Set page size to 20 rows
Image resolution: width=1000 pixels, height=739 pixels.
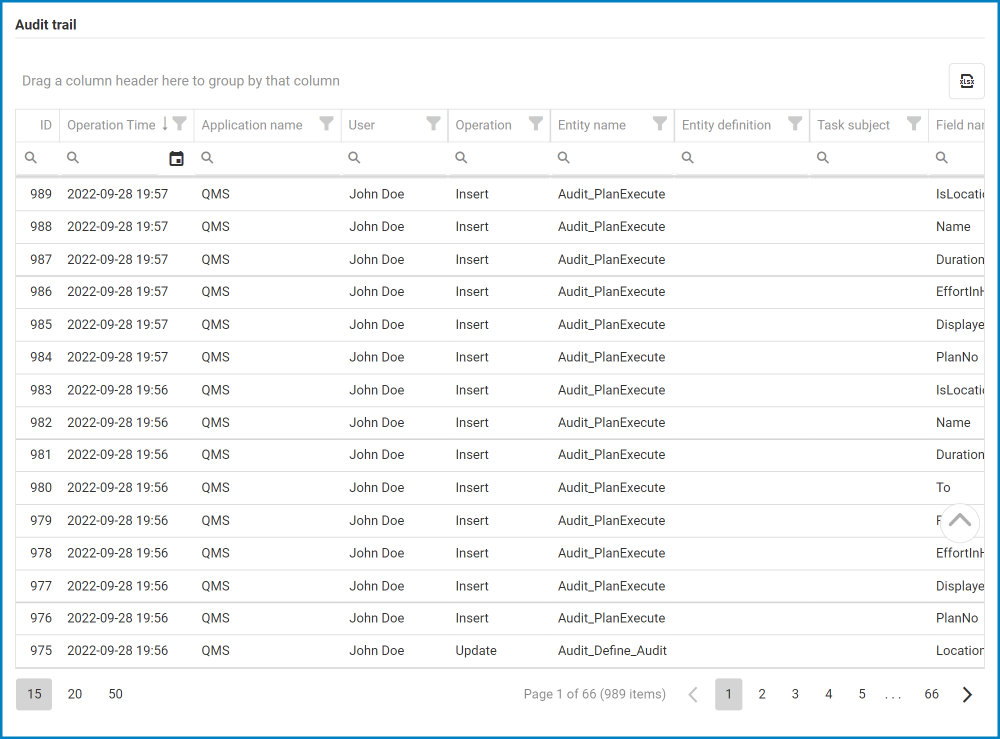coord(75,694)
